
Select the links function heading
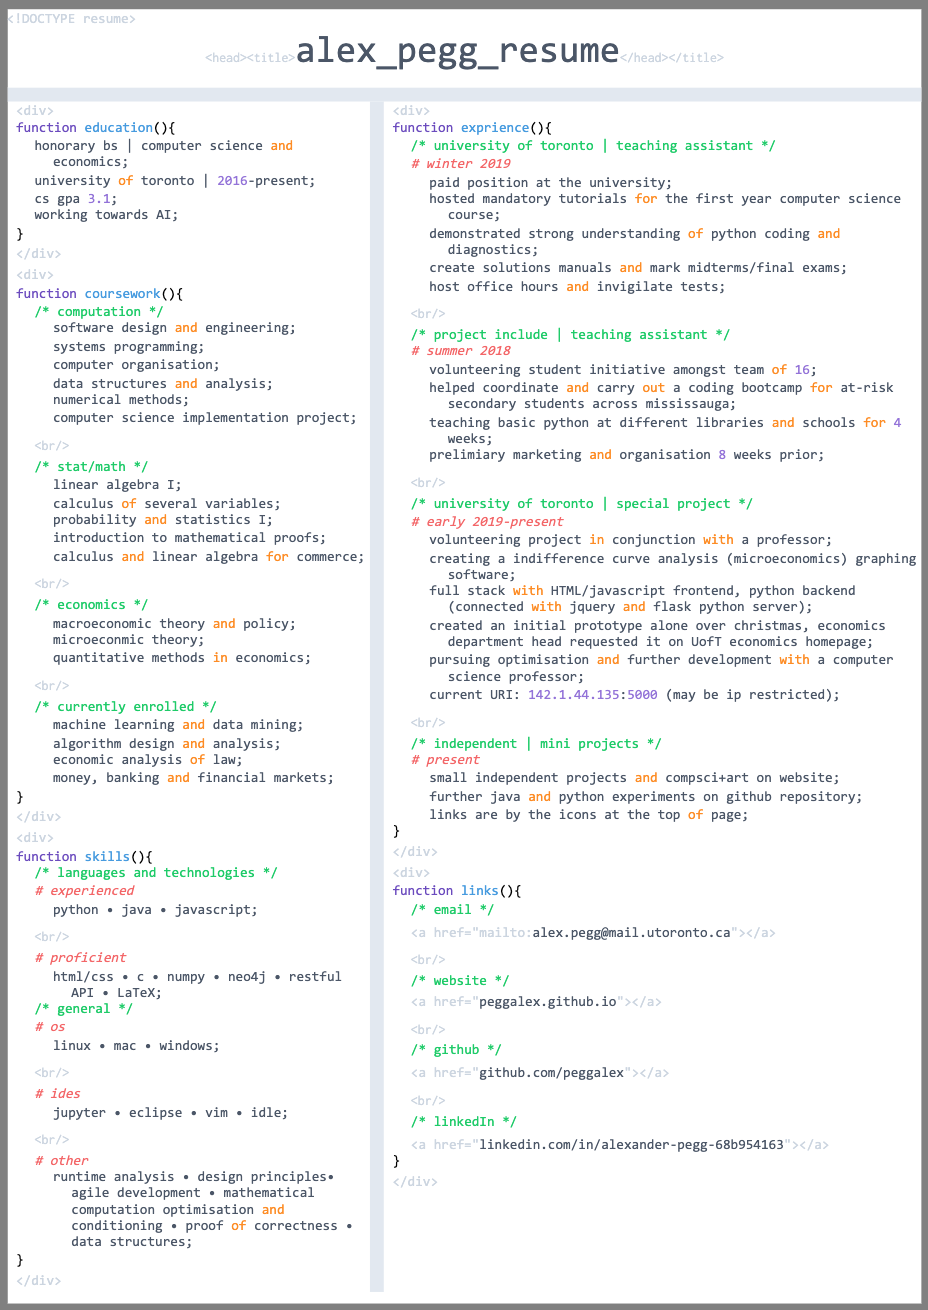click(x=479, y=891)
